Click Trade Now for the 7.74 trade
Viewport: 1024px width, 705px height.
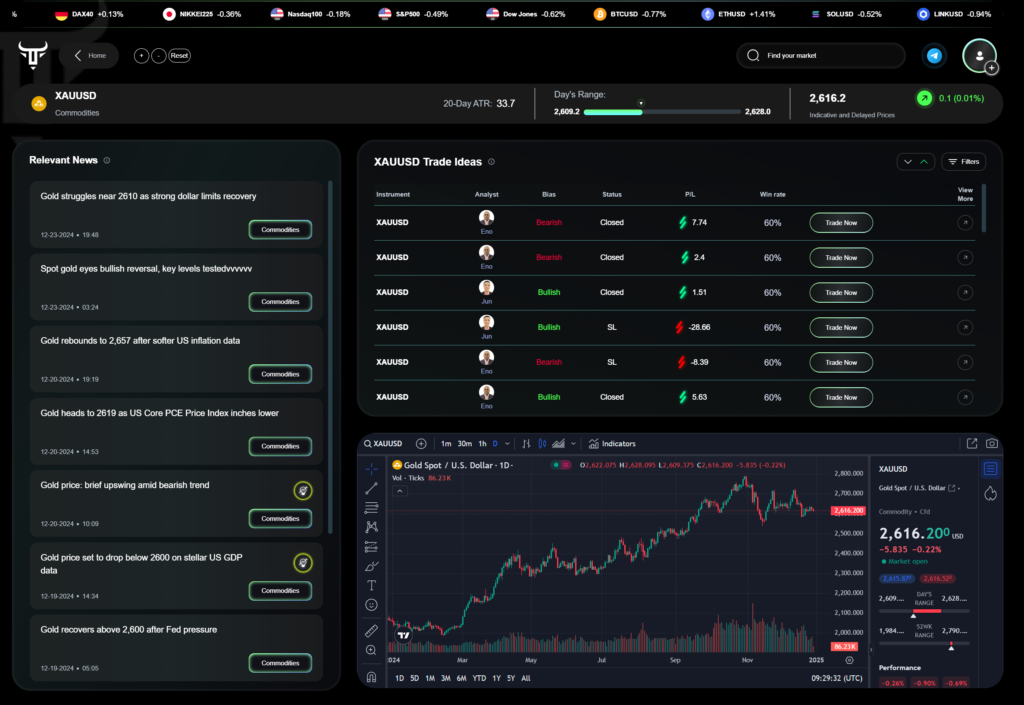[840, 223]
